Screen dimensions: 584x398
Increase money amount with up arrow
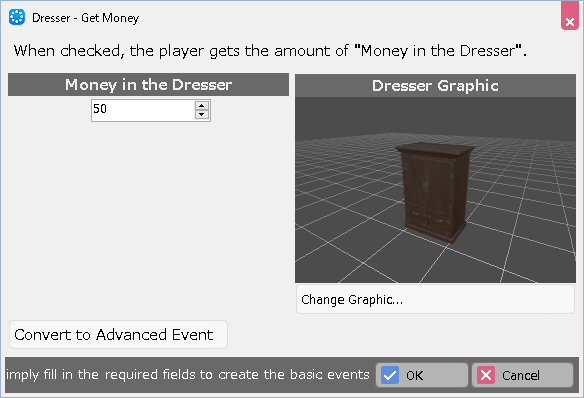point(201,105)
